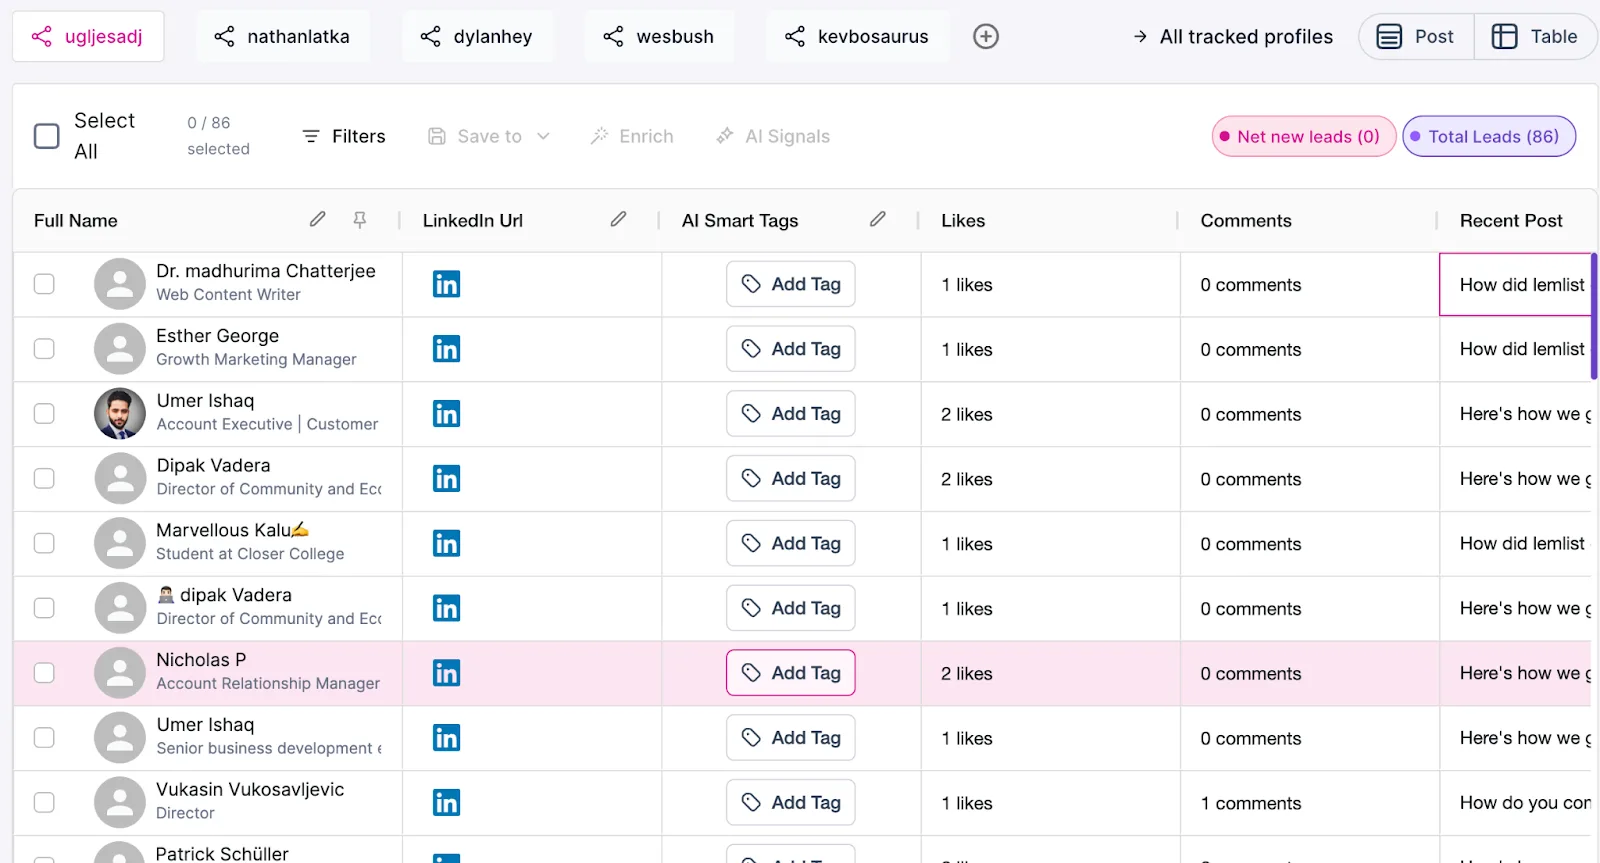Select Dr. madhurima Chatterjee row checkbox
Screen dimensions: 1600x863
coord(44,284)
